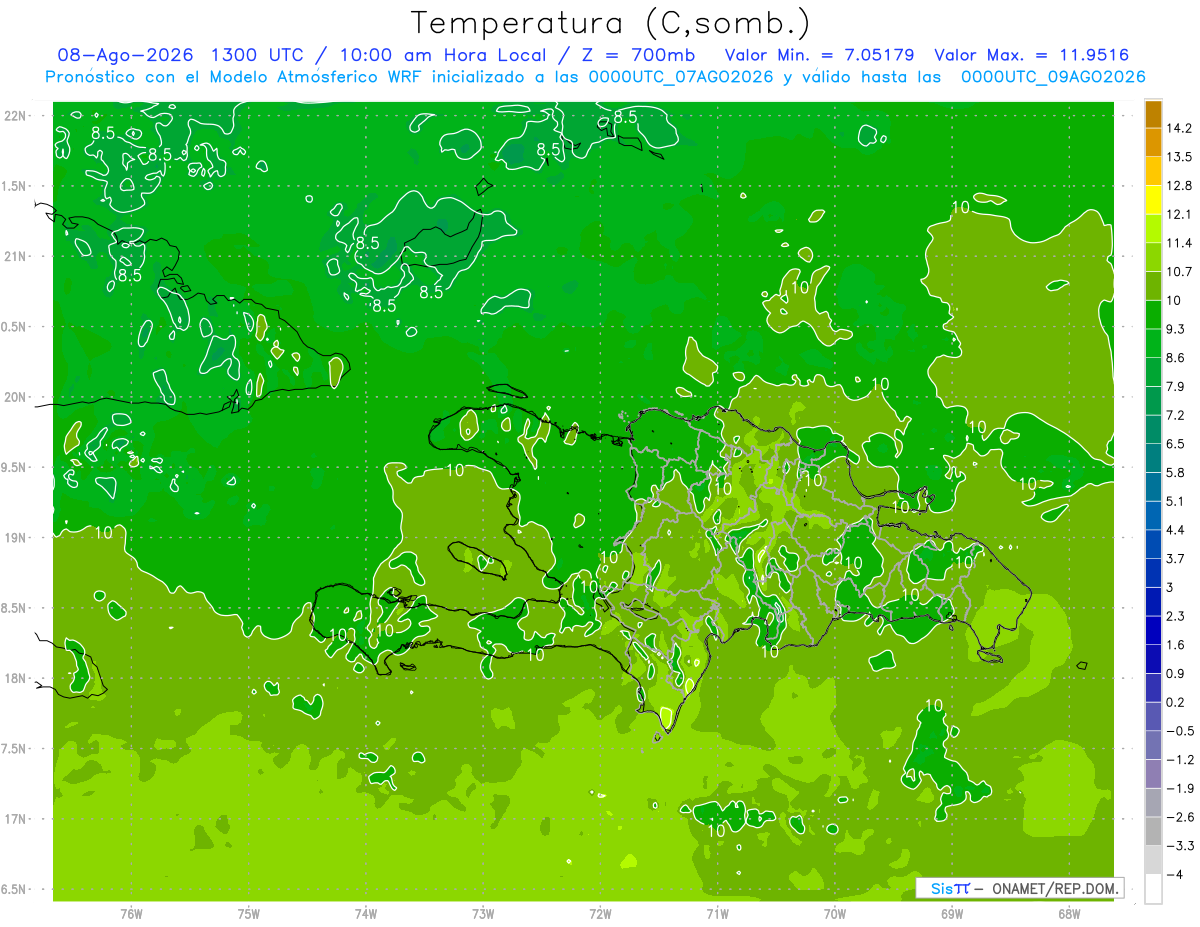Click the "10:00 am Hora Local" text
Screen dimensions: 1200x927
tap(443, 55)
